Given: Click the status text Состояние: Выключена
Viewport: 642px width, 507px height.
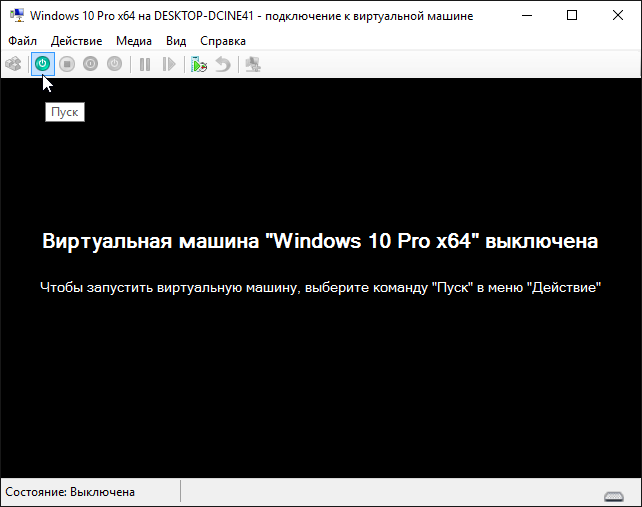Looking at the screenshot, I should (70, 492).
